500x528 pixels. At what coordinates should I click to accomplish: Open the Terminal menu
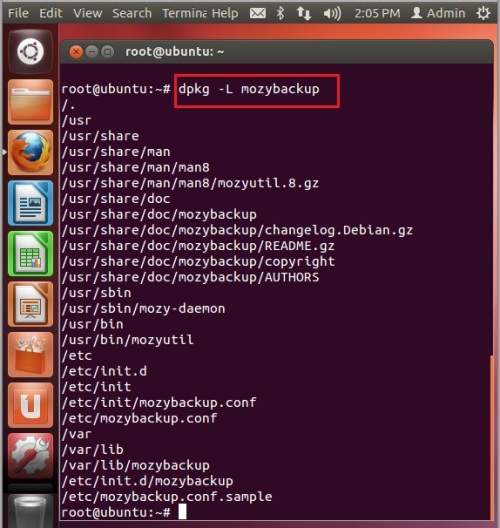click(184, 13)
